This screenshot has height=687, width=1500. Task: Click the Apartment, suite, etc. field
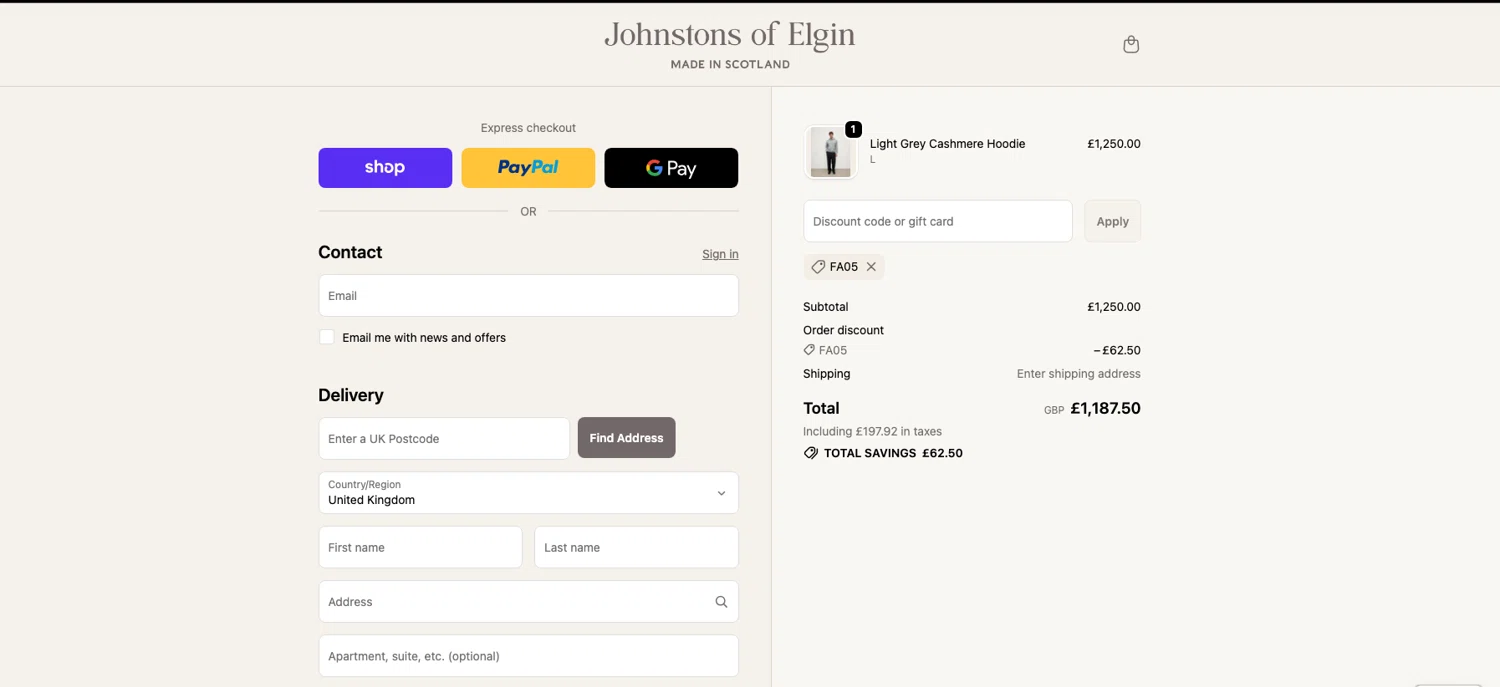point(528,656)
